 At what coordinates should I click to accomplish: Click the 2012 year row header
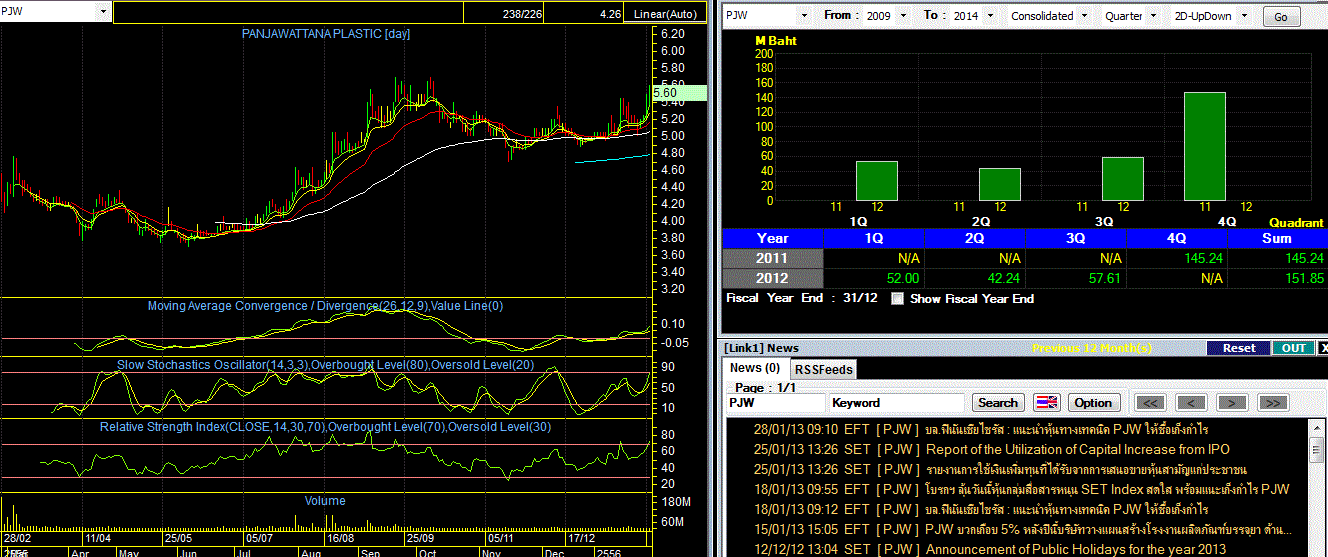click(772, 278)
